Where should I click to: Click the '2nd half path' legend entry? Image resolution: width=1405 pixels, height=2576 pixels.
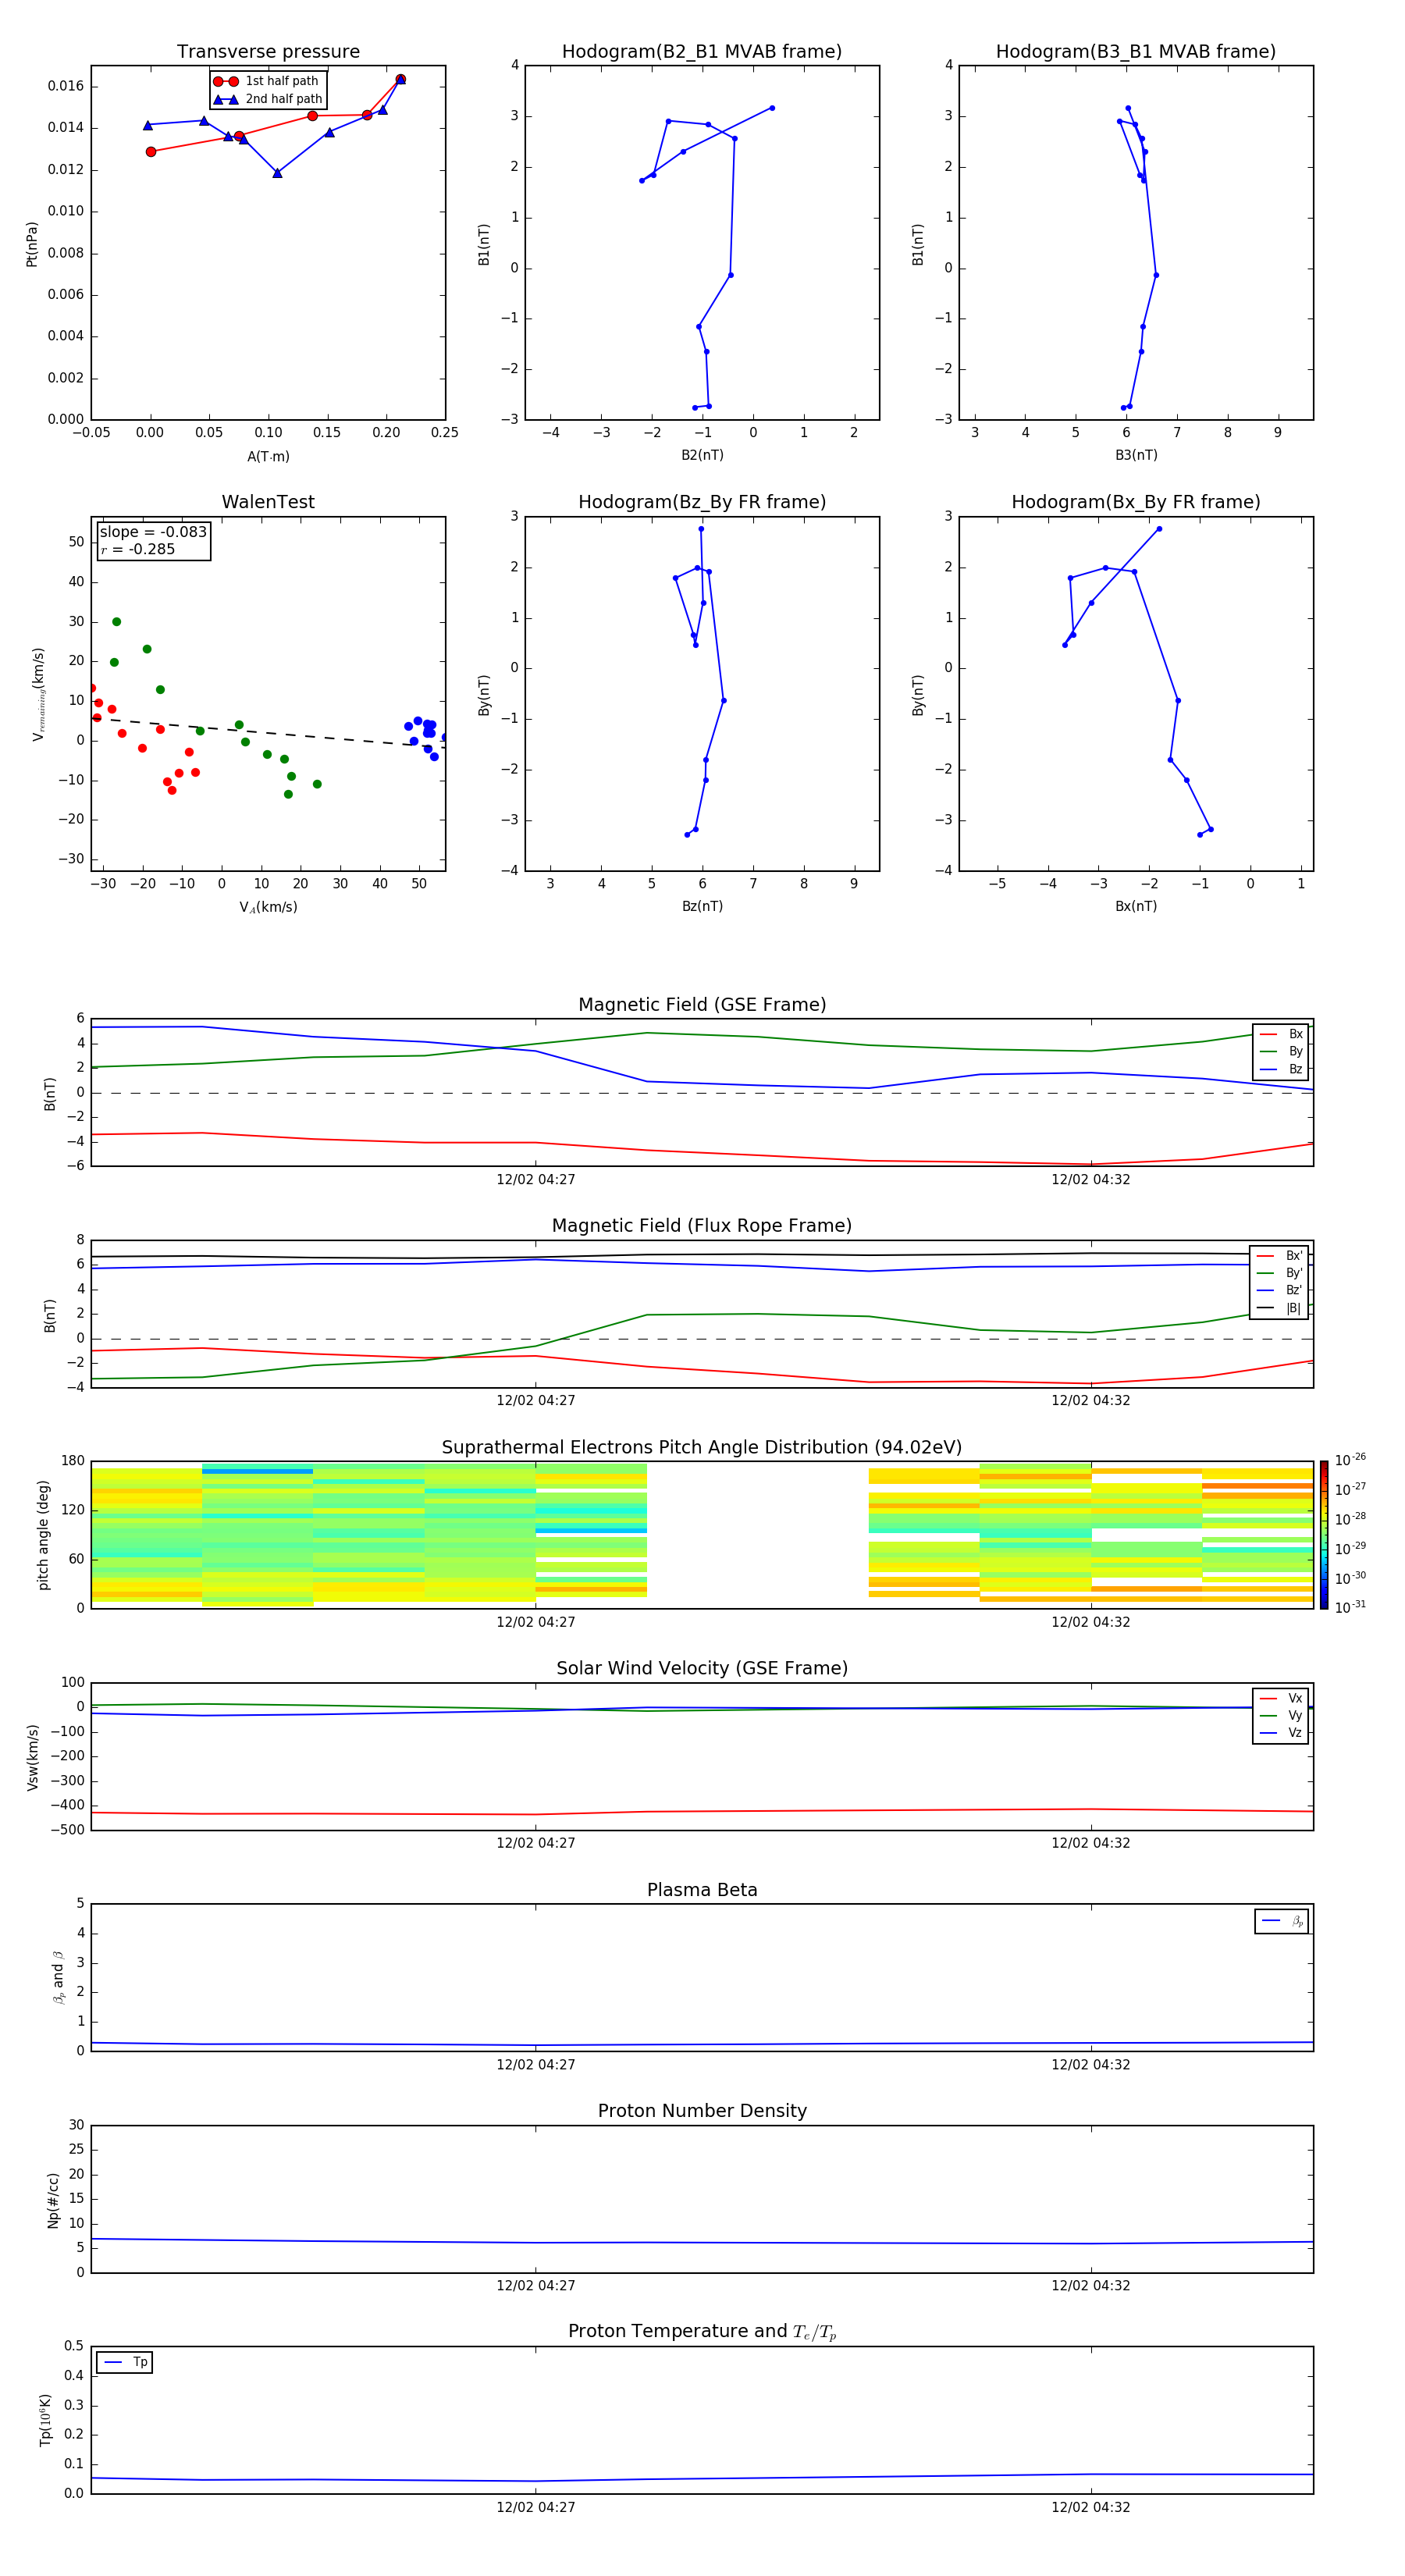267,99
